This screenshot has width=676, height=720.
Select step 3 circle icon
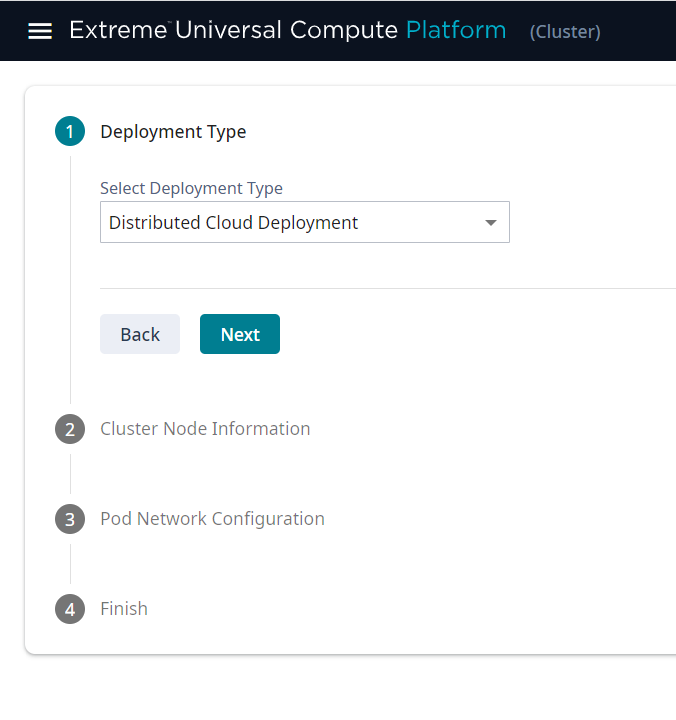70,519
